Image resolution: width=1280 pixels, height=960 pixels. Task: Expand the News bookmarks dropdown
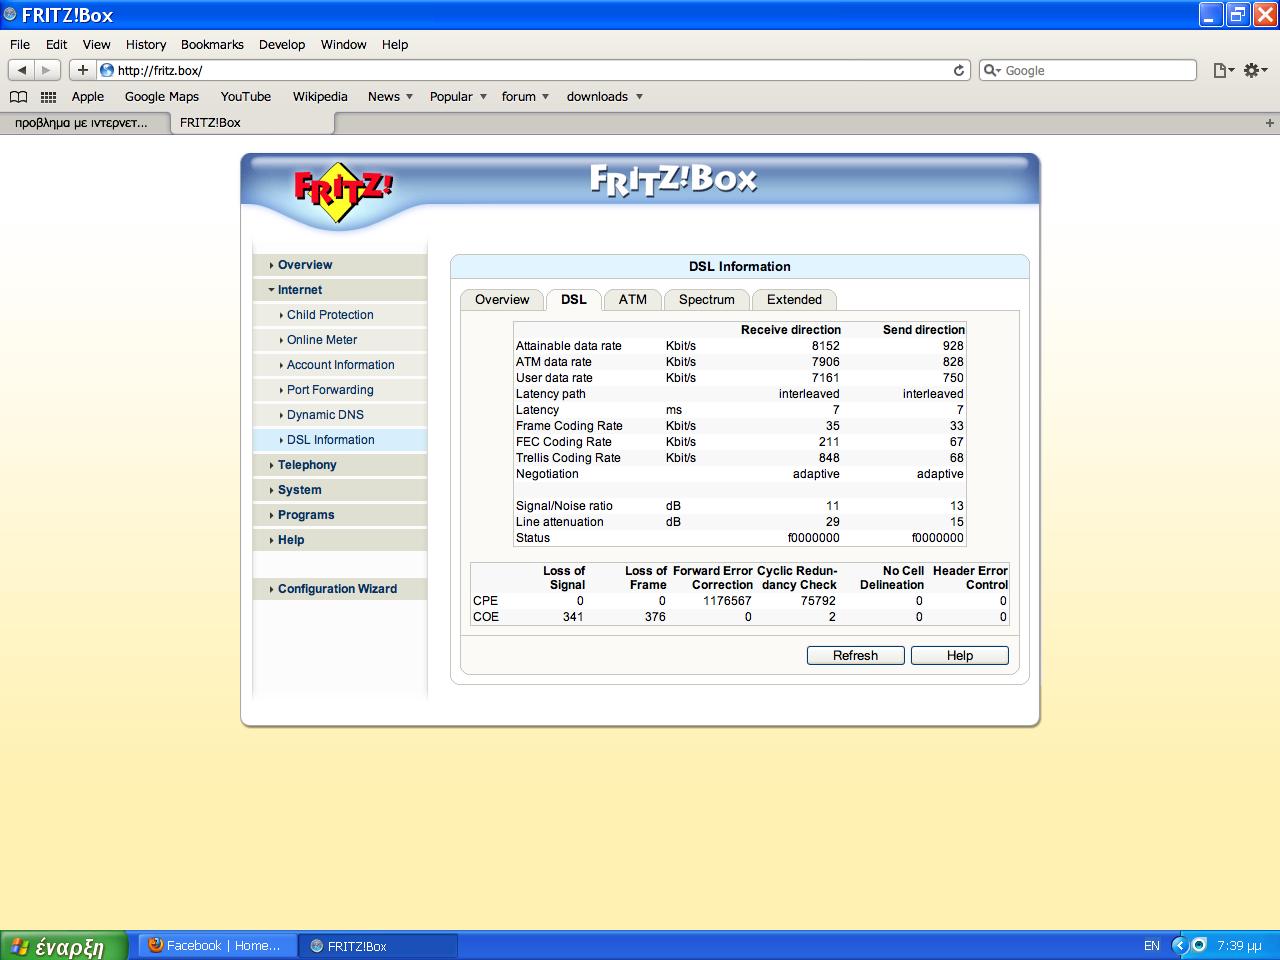coord(409,97)
